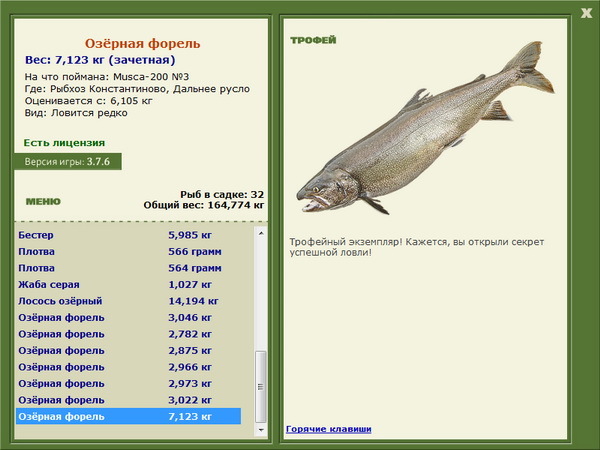Viewport: 600px width, 450px height.
Task: Click the ТРОФЕЙ heading
Action: (x=313, y=40)
